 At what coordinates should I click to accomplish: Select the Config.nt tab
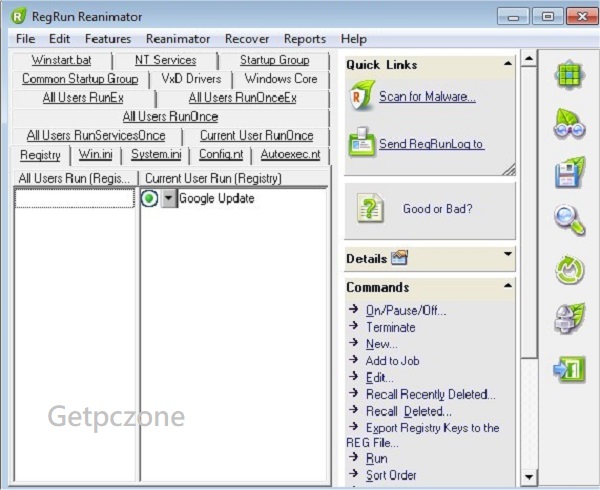pyautogui.click(x=221, y=154)
